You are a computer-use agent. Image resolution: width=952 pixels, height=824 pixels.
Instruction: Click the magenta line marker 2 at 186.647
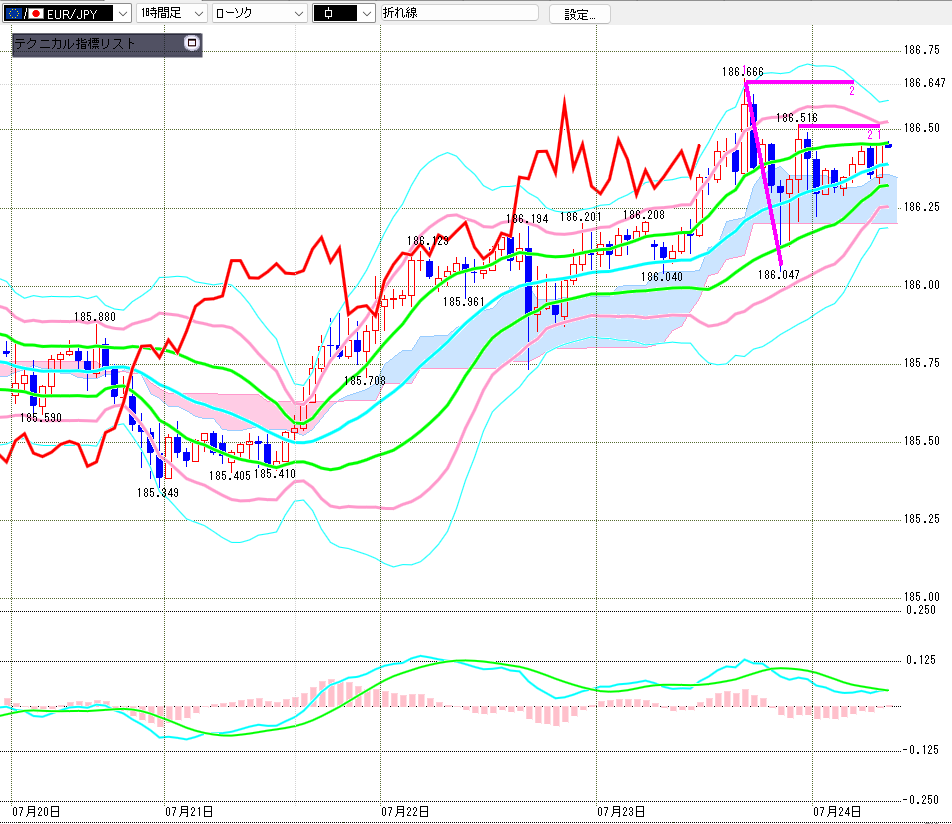(x=852, y=91)
